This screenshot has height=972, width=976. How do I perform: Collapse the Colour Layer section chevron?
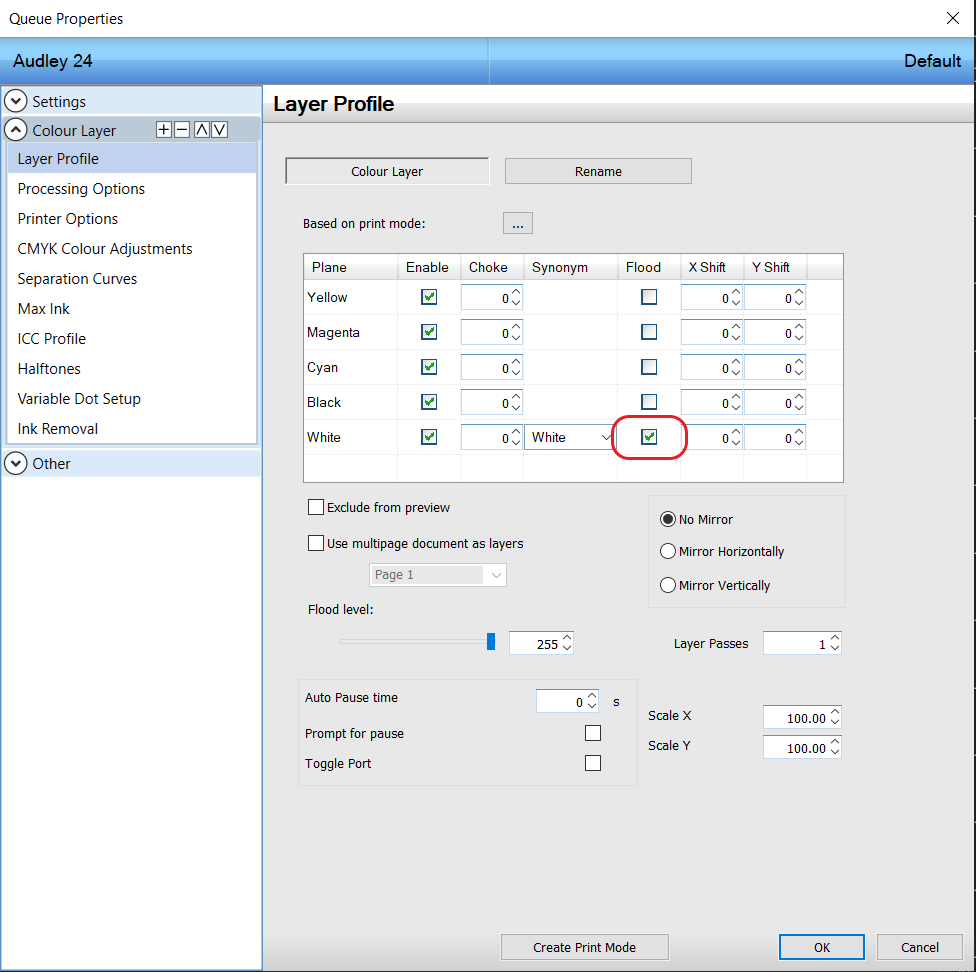16,130
